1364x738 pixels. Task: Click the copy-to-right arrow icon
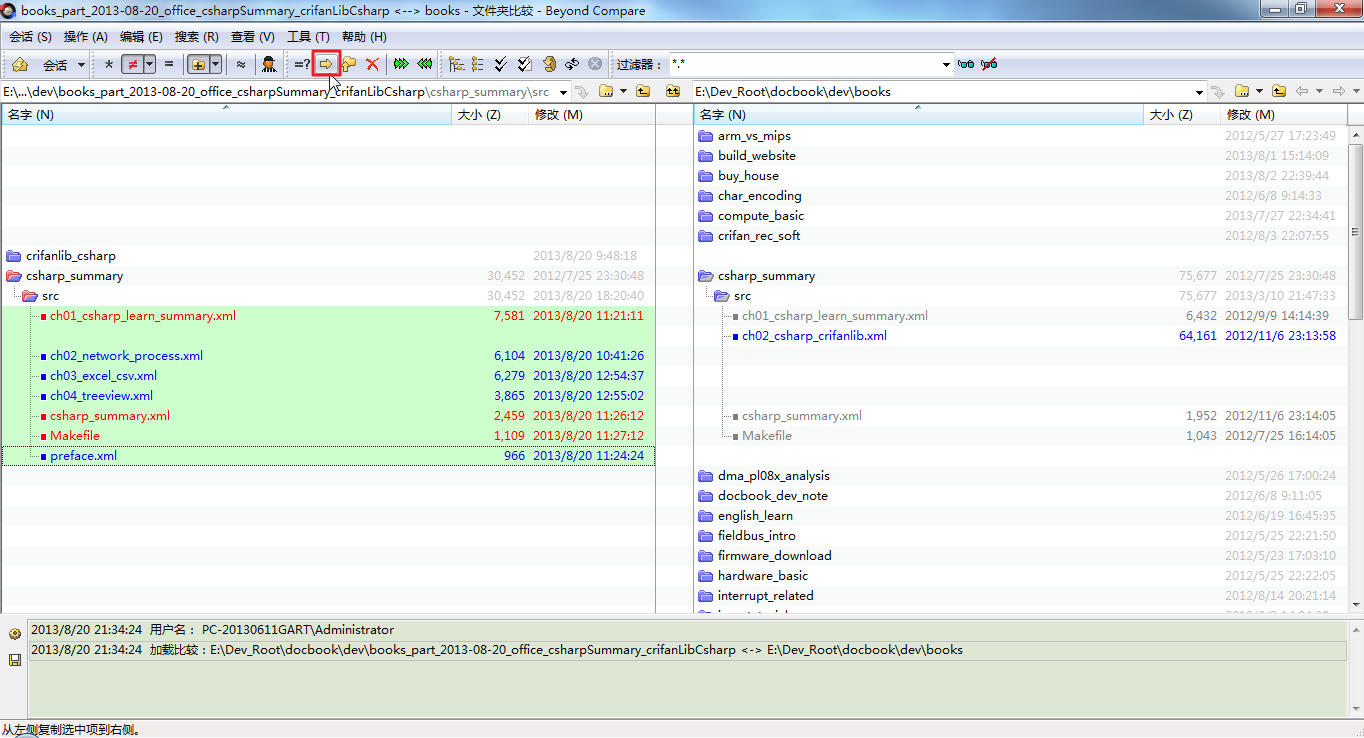(x=326, y=65)
